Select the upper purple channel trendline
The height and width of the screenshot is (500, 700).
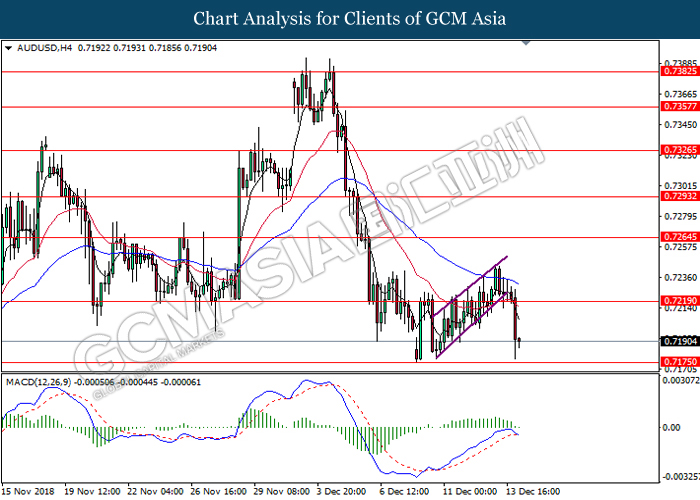pyautogui.click(x=470, y=286)
